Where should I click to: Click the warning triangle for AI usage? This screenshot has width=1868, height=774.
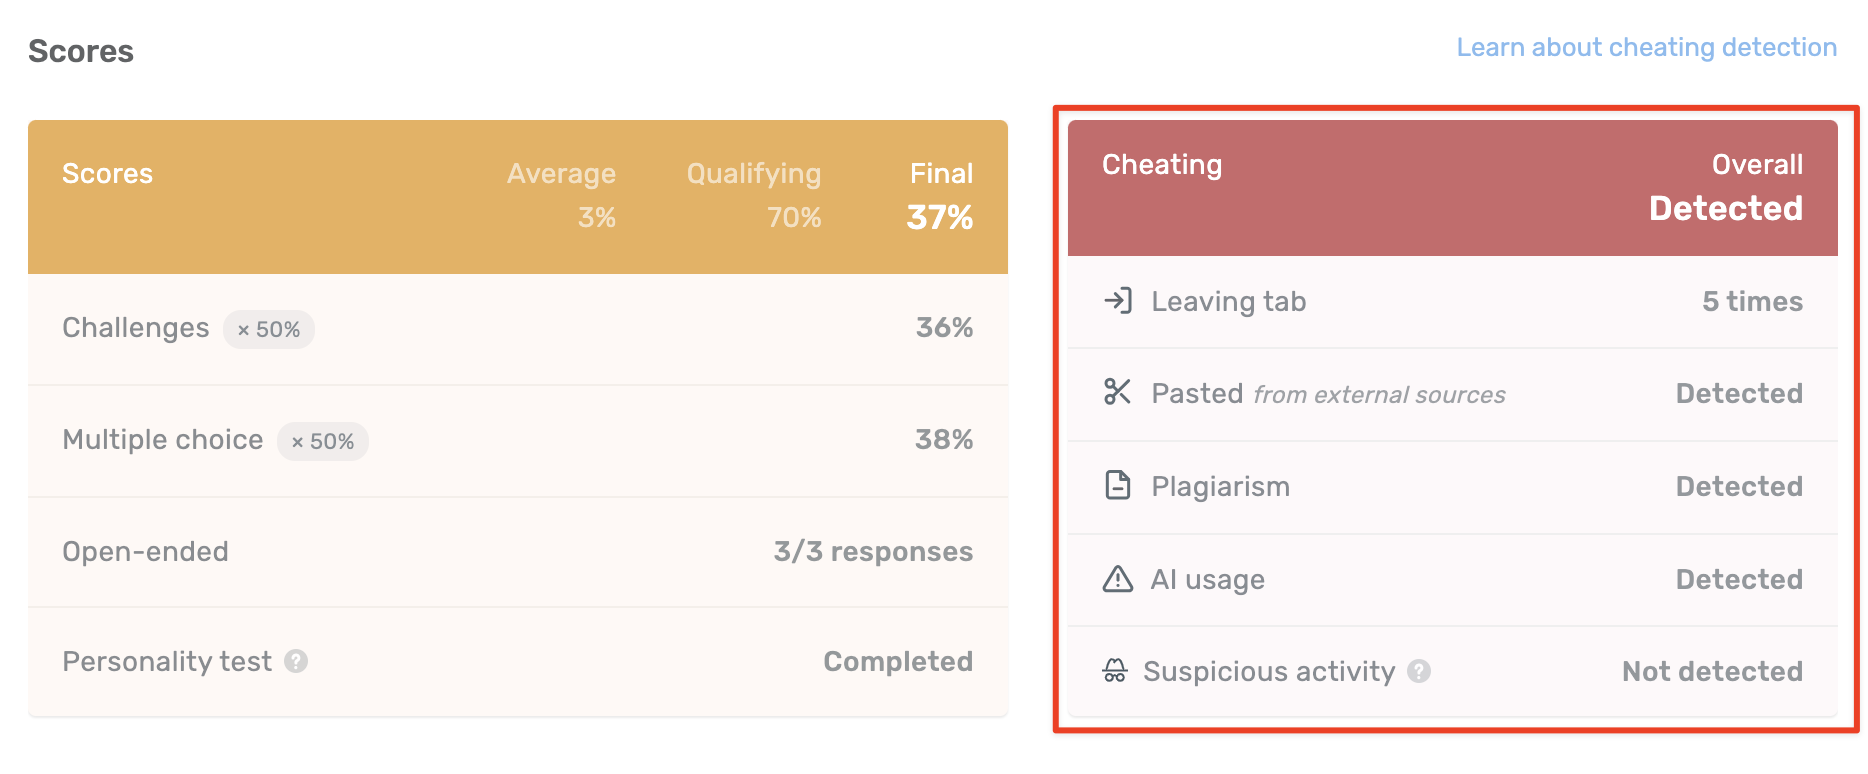coord(1117,578)
